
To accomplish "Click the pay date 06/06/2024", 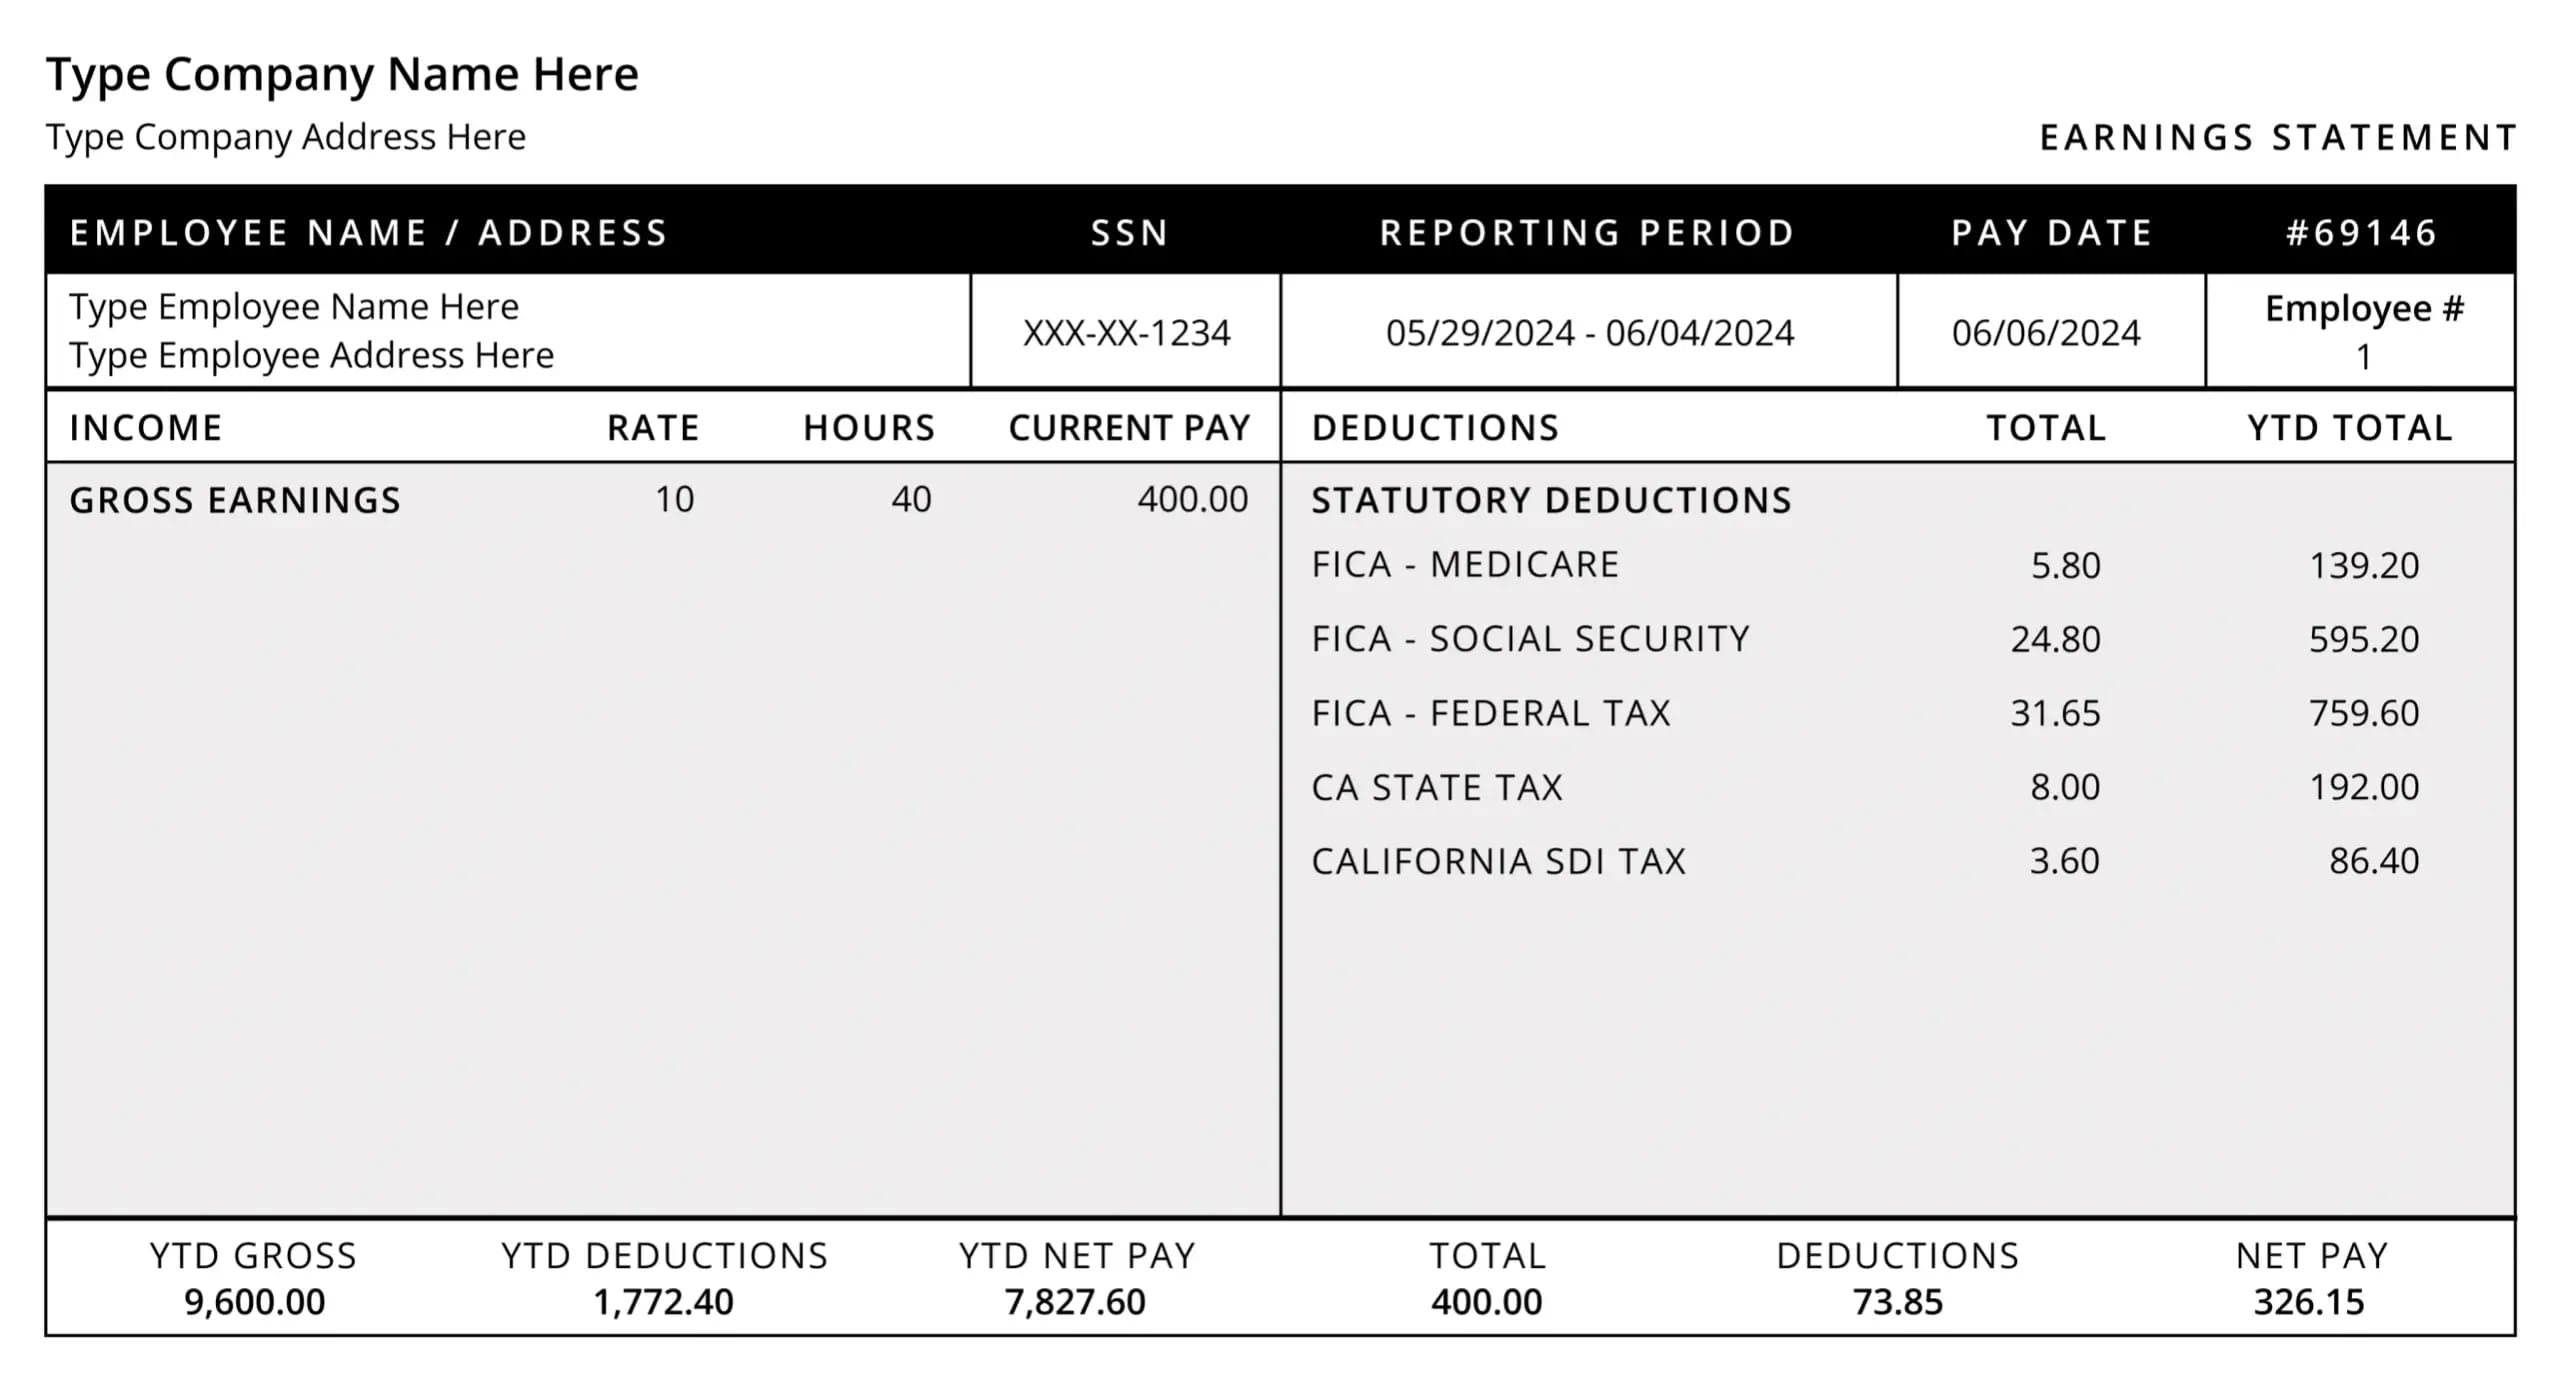I will 2046,333.
